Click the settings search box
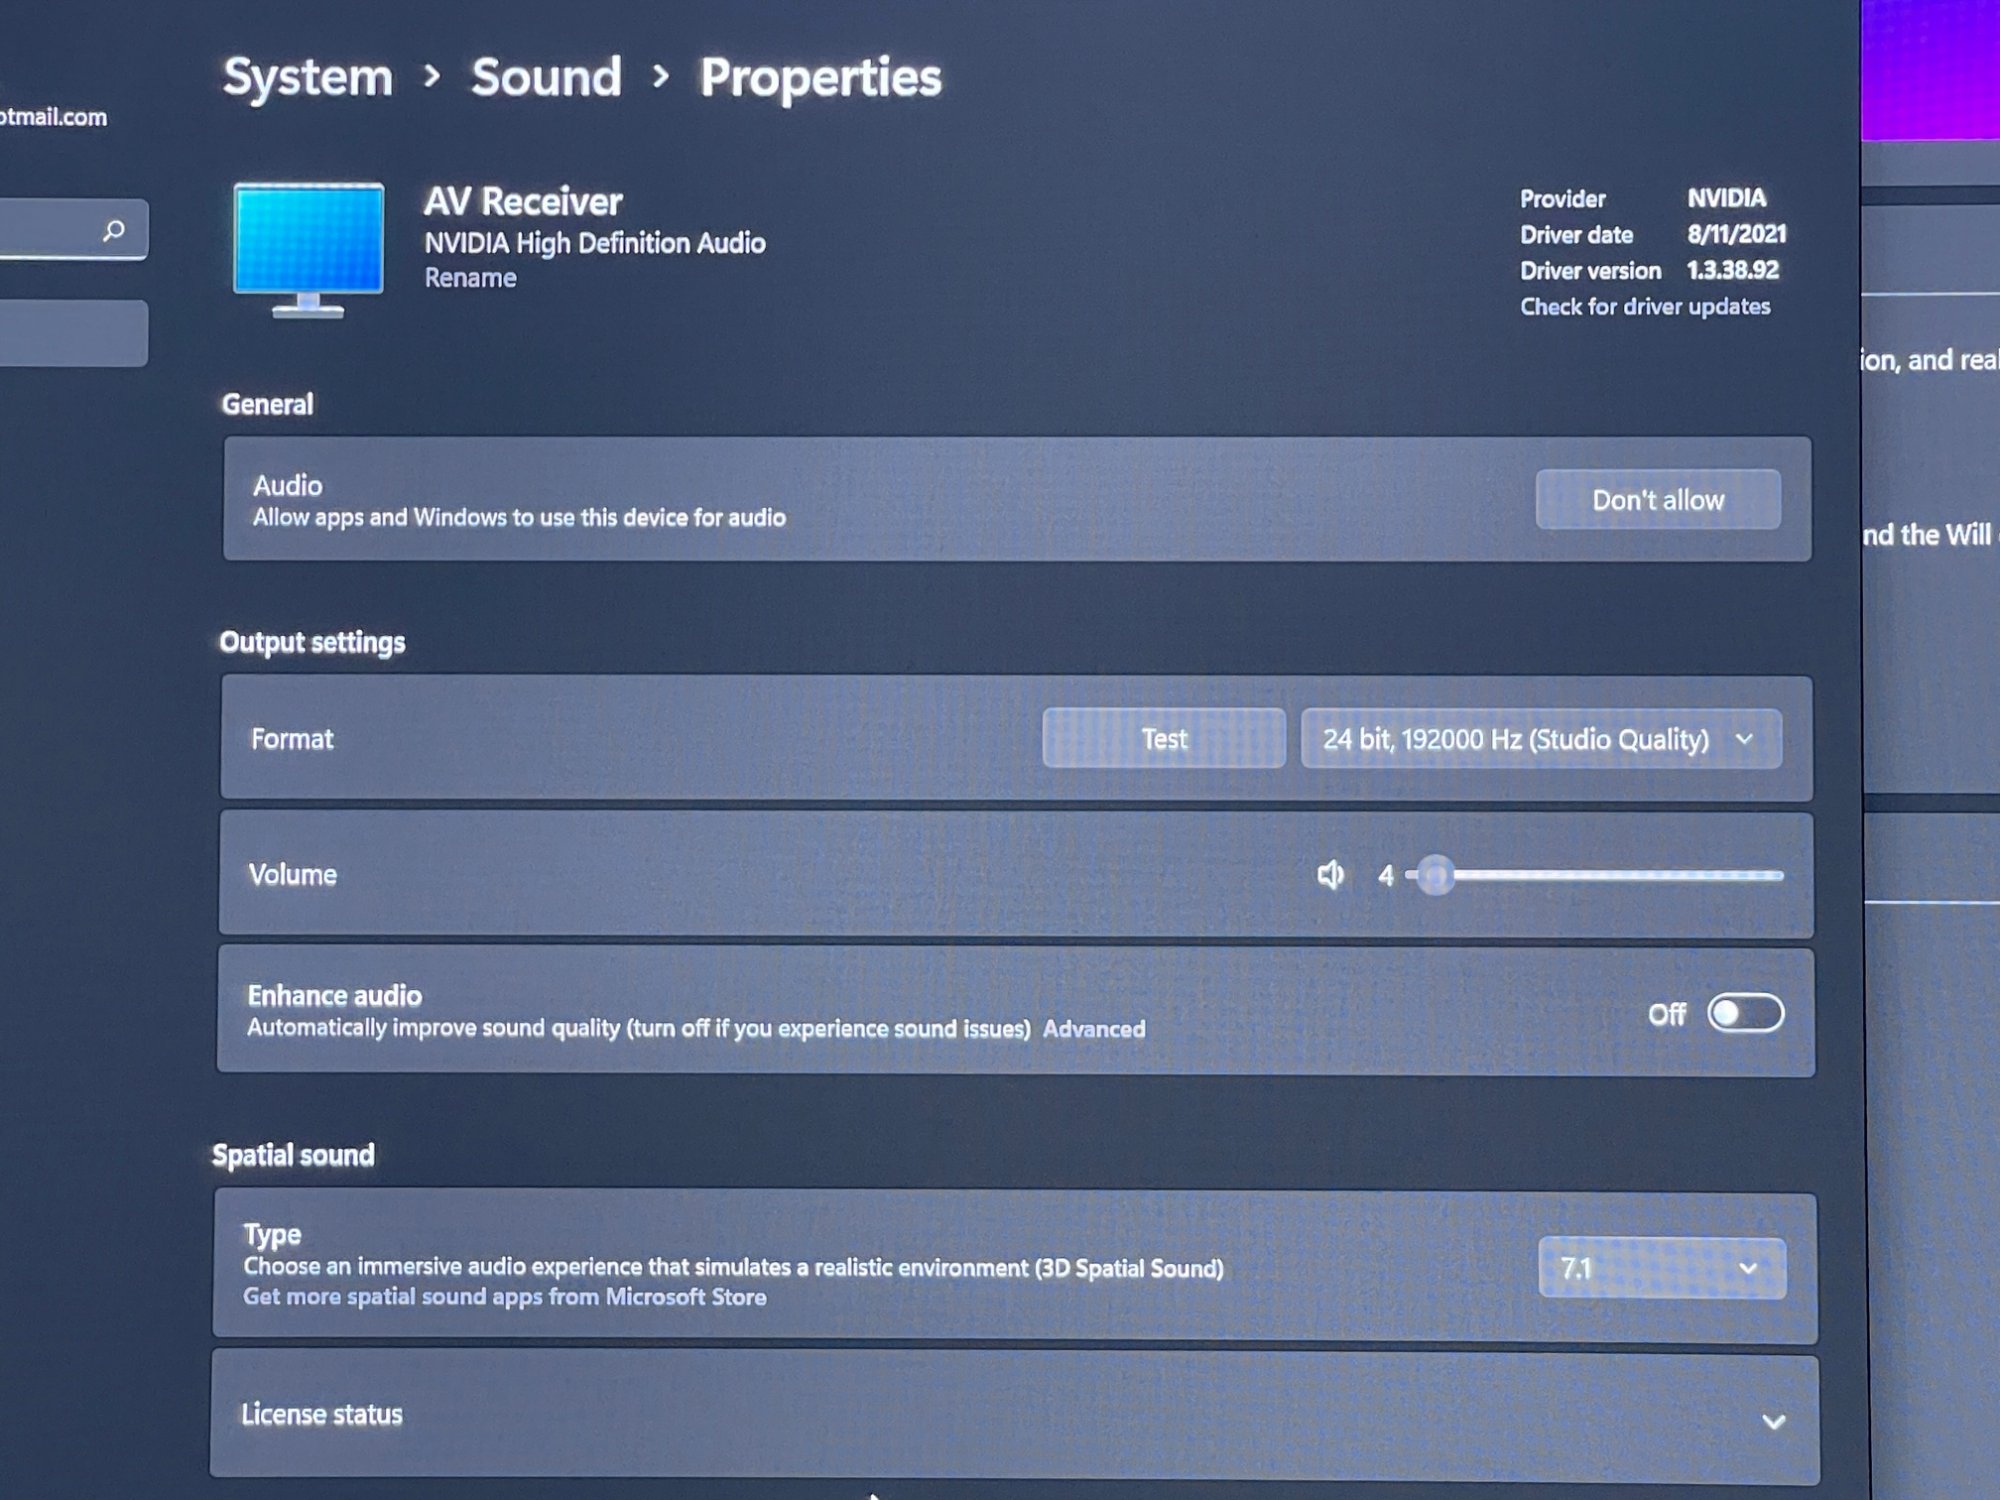This screenshot has height=1500, width=2000. tap(50, 230)
